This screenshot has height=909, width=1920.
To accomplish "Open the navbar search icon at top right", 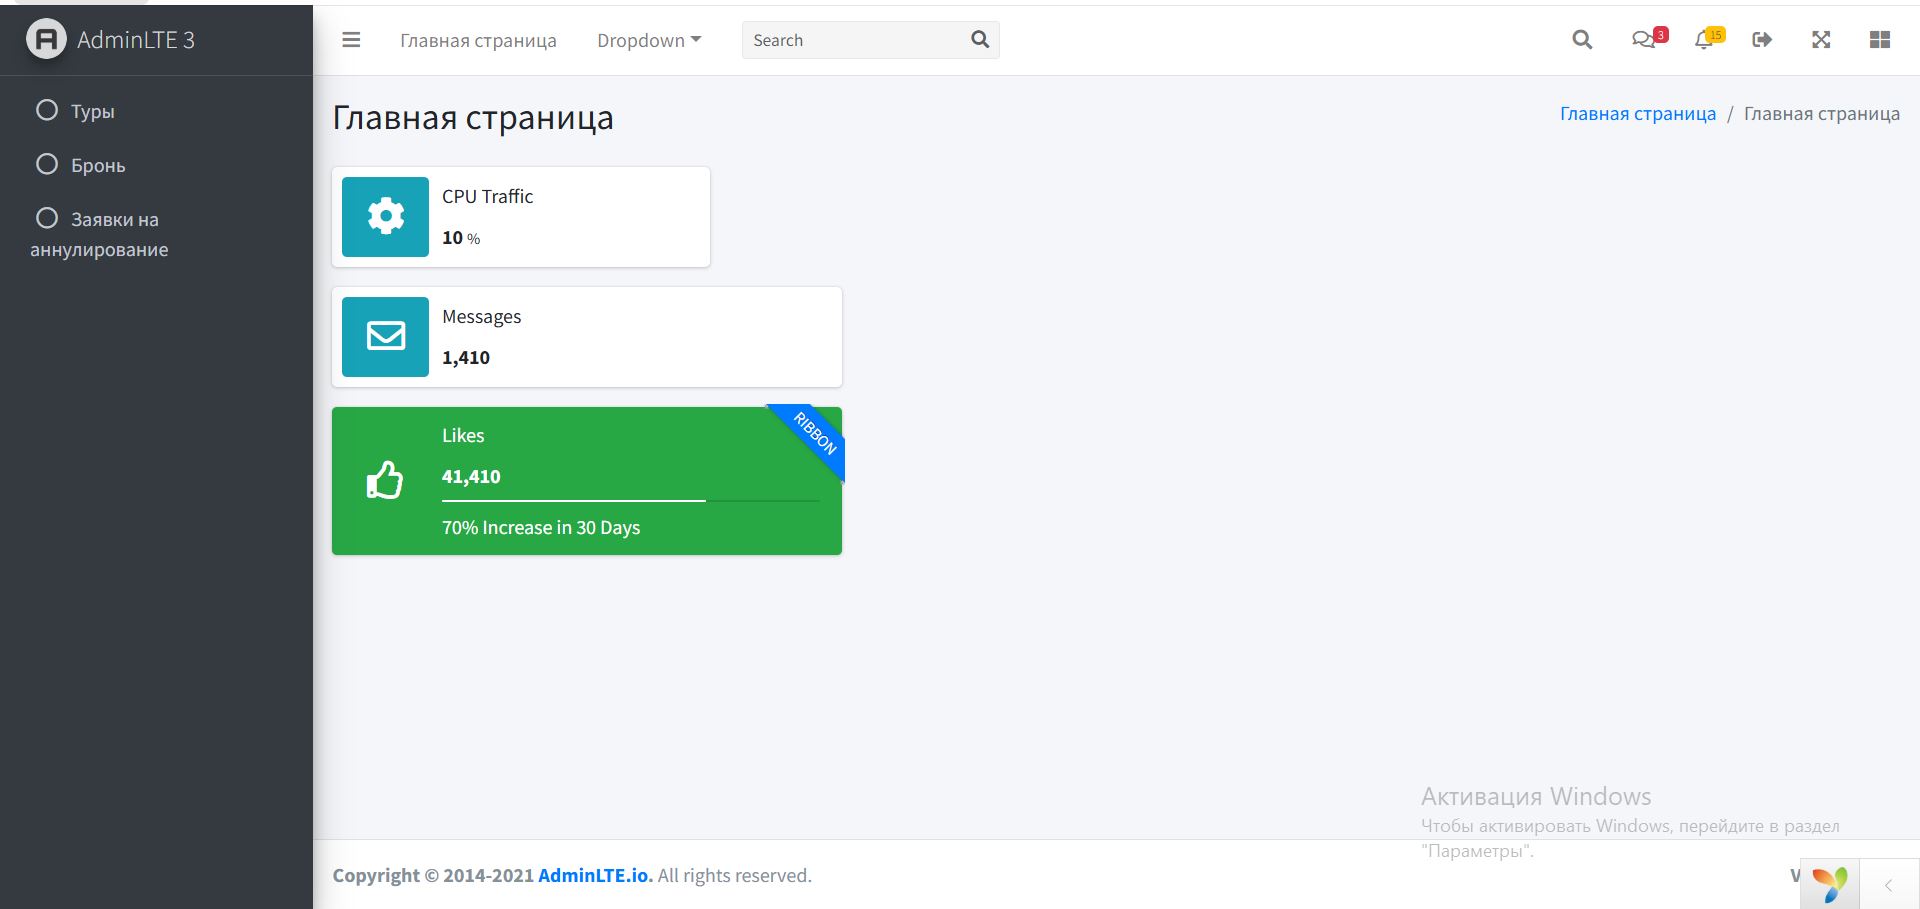I will point(1582,40).
